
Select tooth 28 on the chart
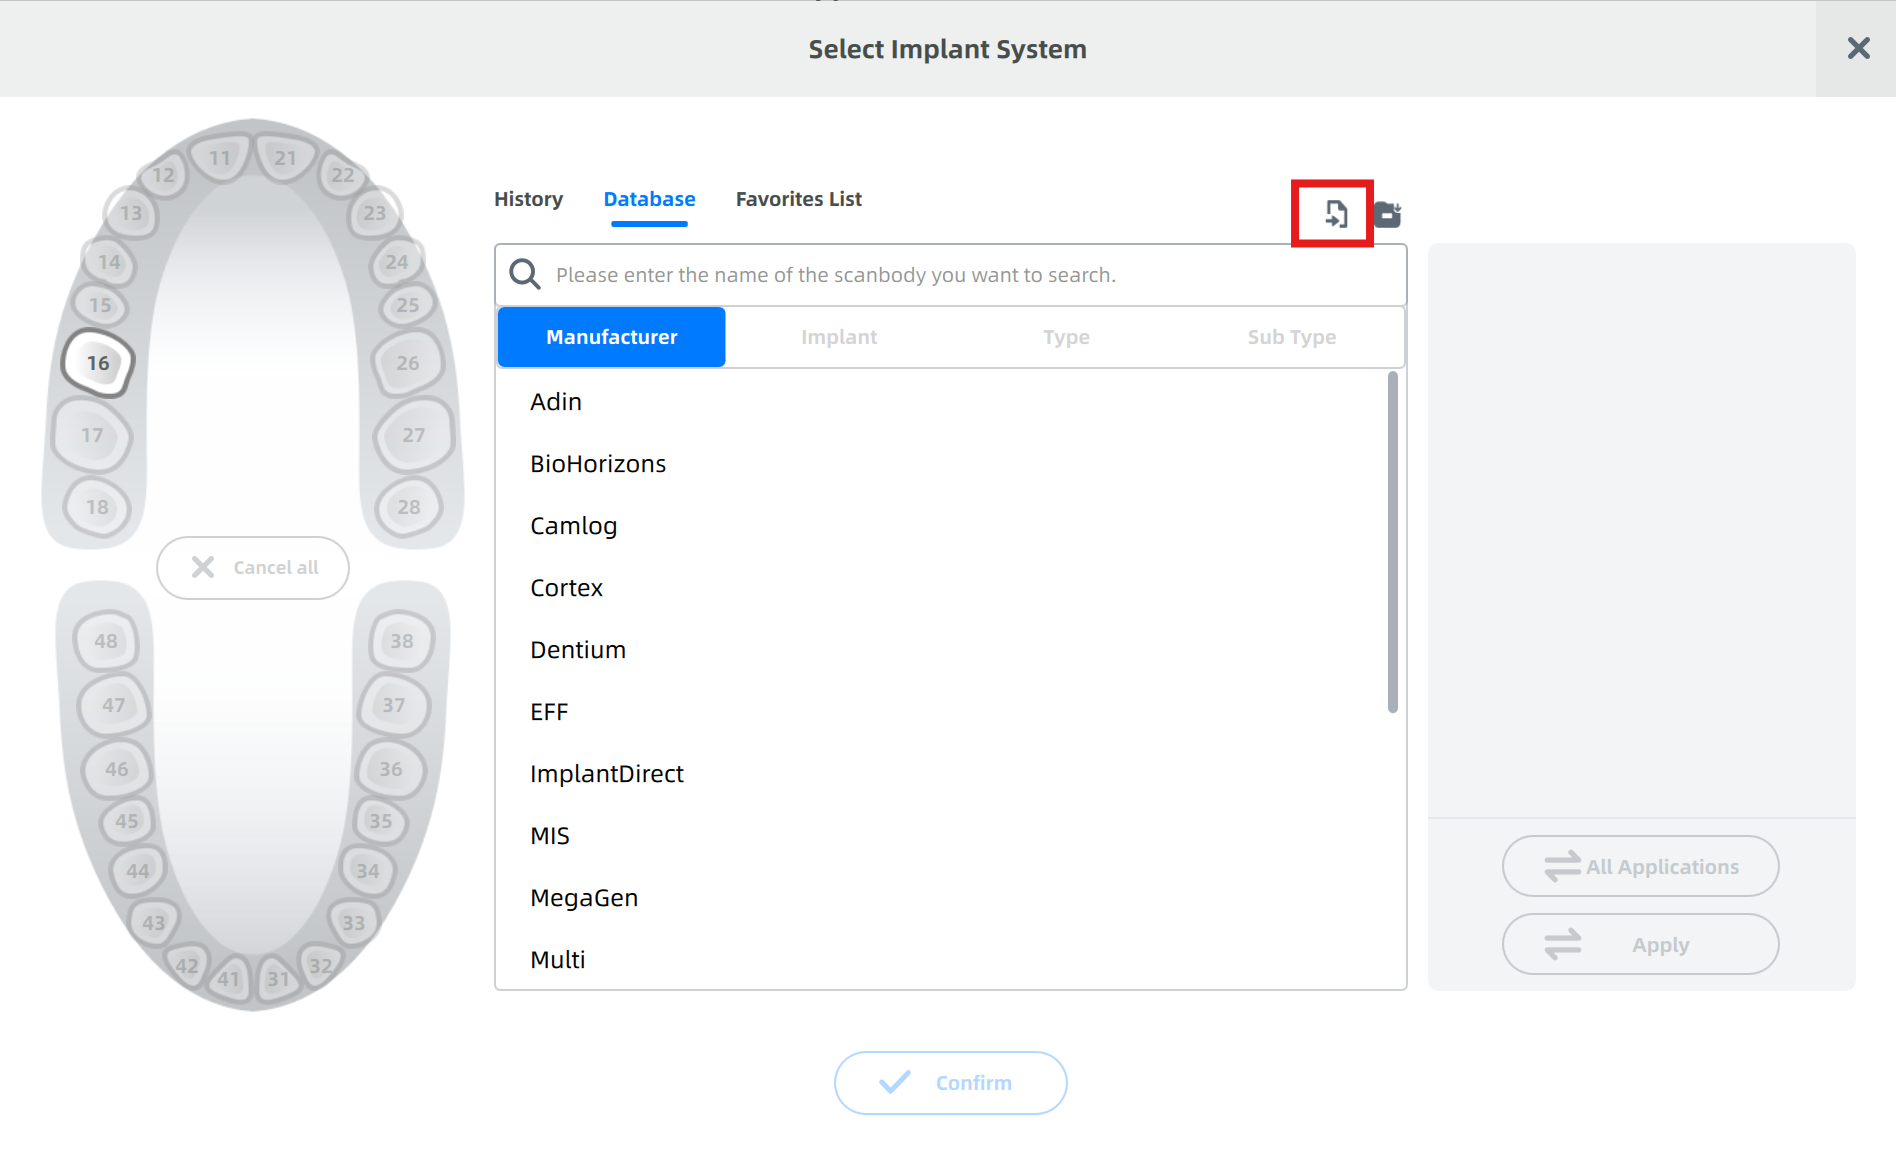(x=409, y=507)
